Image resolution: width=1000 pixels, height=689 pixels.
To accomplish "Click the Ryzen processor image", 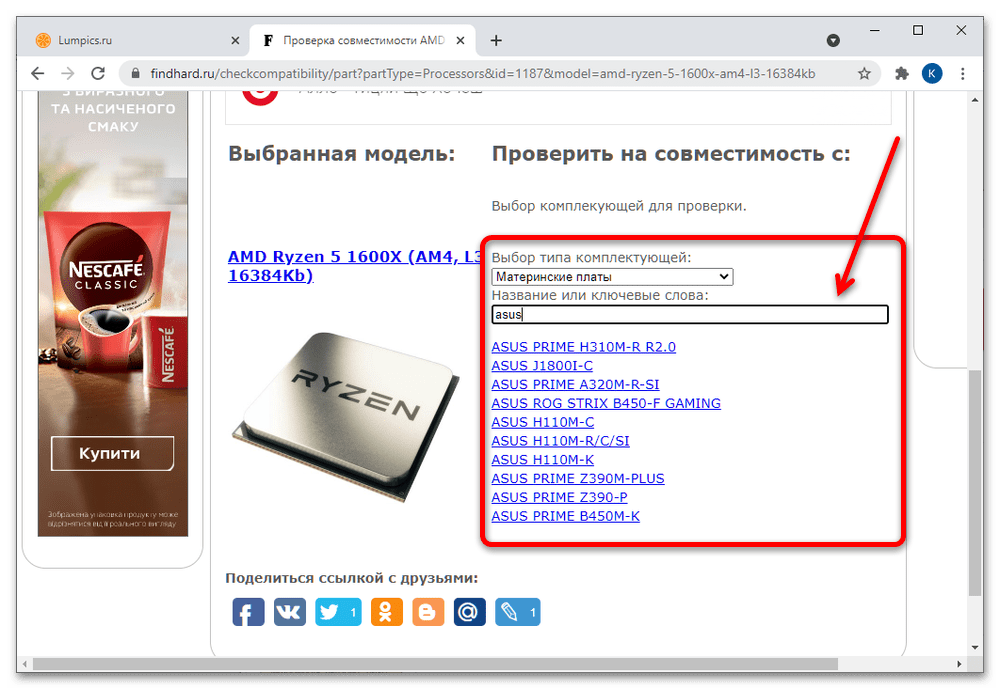I will point(346,416).
